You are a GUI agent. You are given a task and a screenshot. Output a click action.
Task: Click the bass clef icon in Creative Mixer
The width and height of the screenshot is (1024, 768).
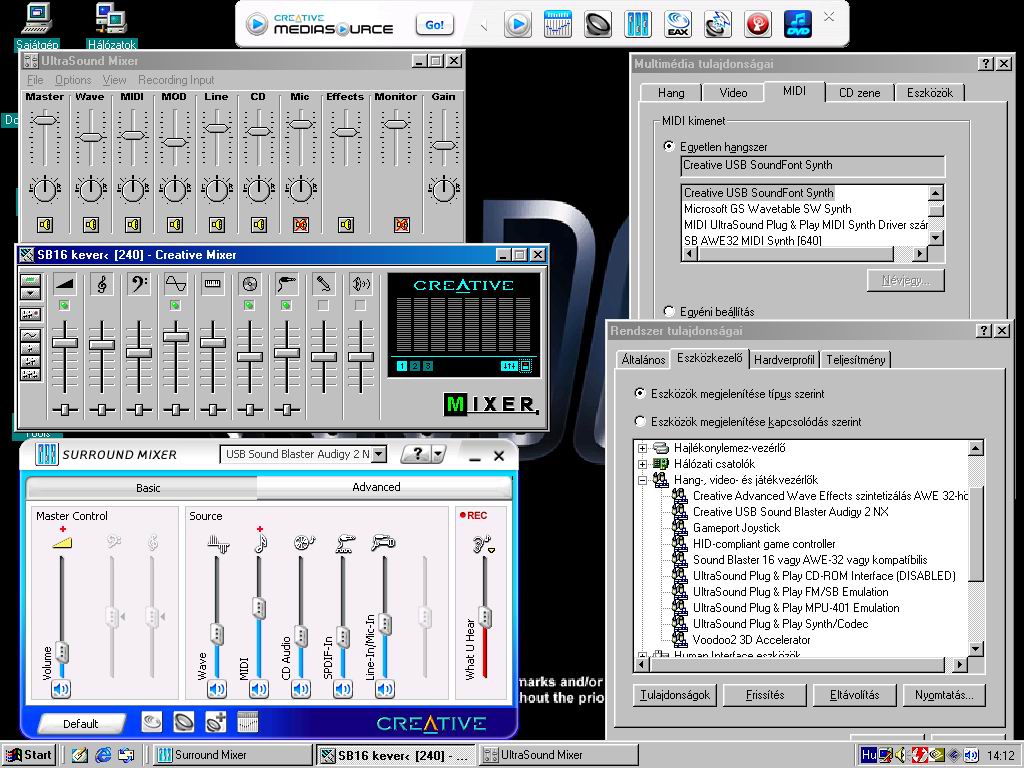[x=138, y=284]
